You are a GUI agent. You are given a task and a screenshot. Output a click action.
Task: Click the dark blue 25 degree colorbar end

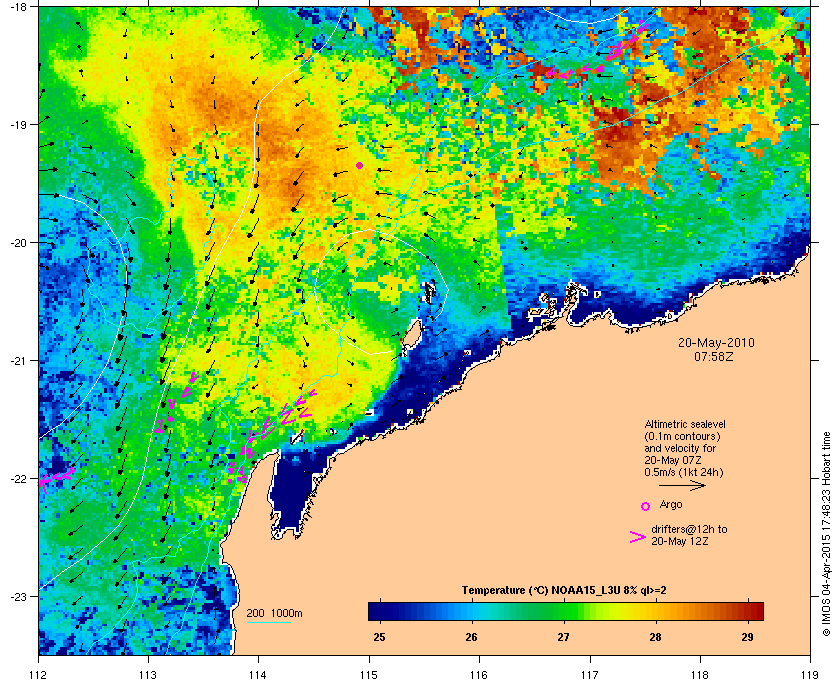[375, 611]
